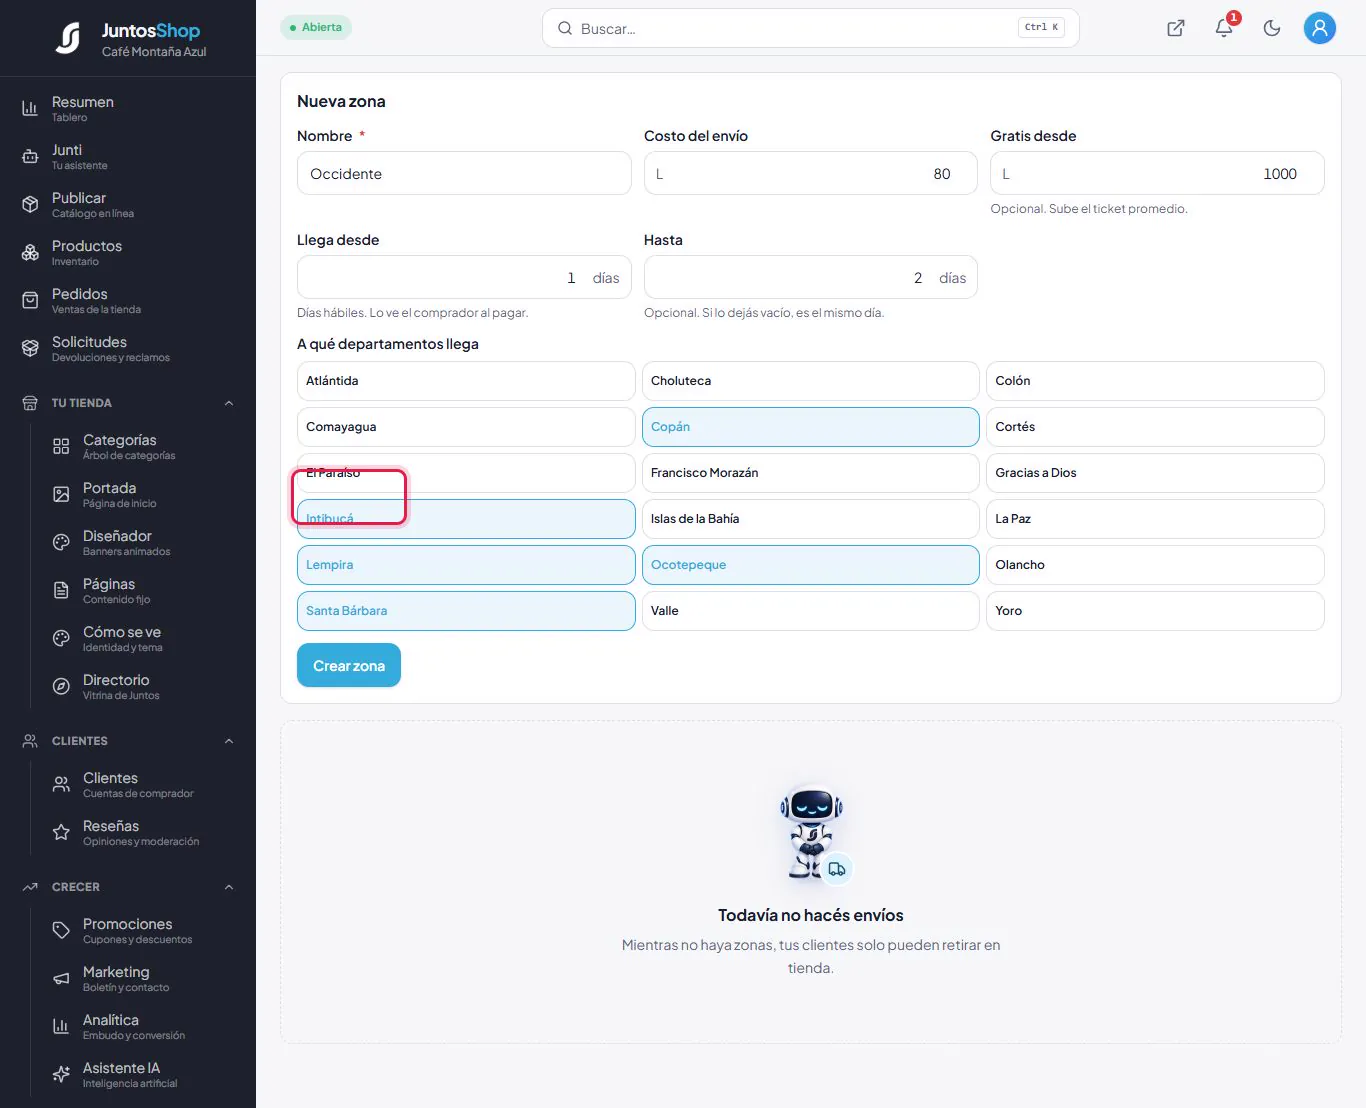Screen dimensions: 1366x1108
Task: Click the Publicar box icon
Action: (x=30, y=204)
